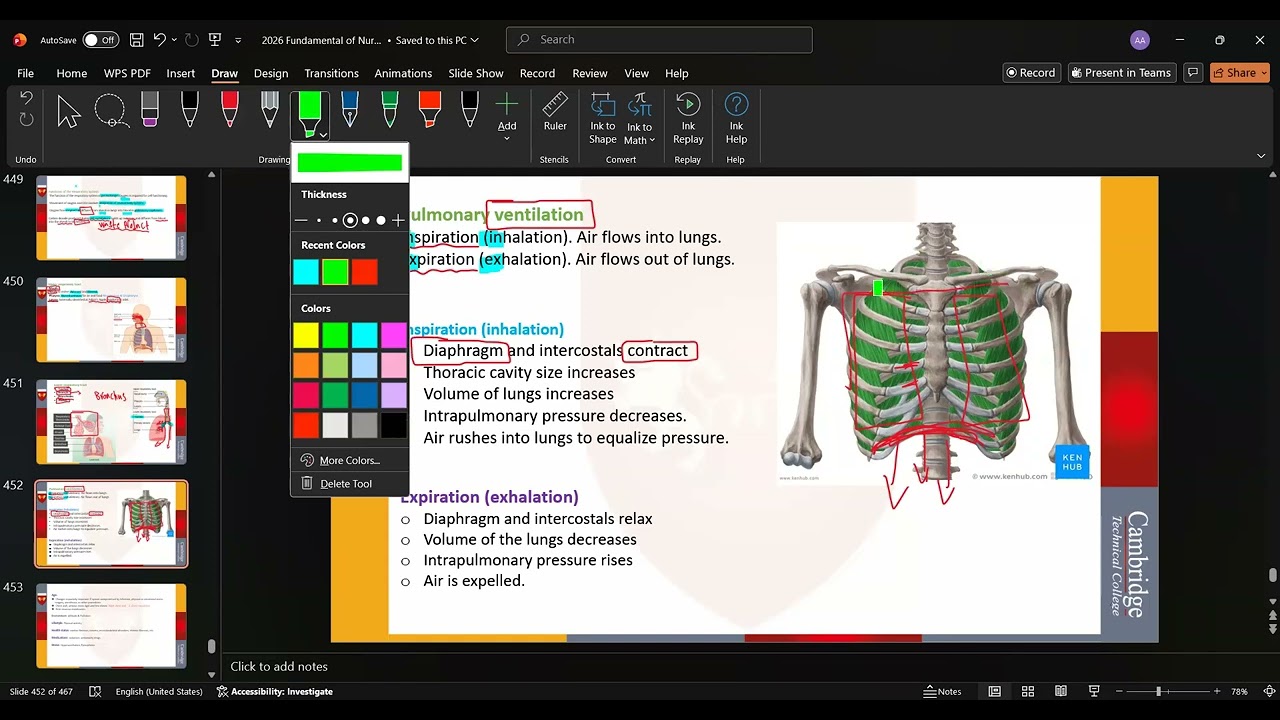Select the fourth thickness dot
Screen dimensions: 1280x720
pyautogui.click(x=366, y=220)
